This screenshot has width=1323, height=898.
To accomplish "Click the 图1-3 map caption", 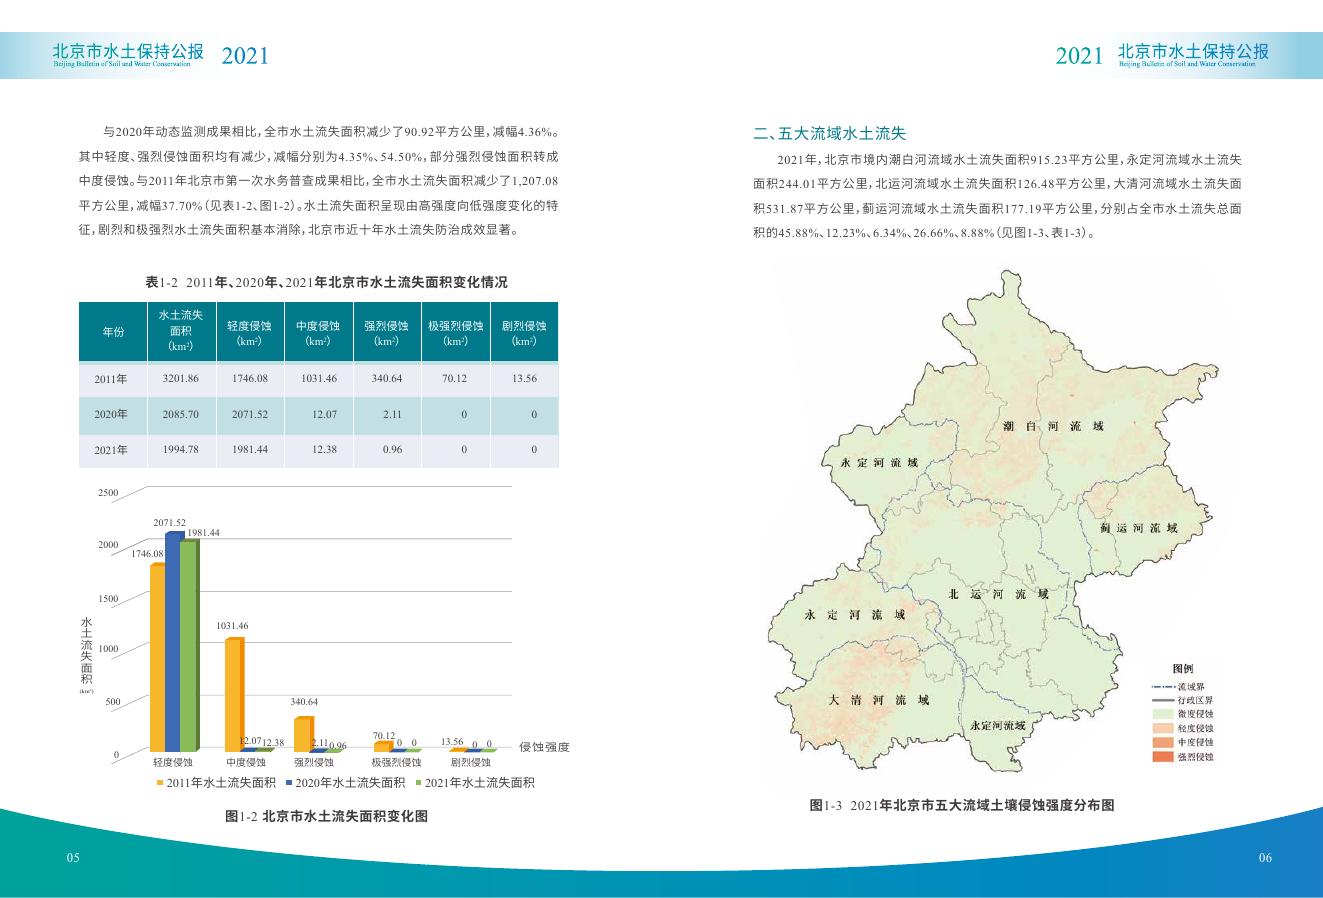I will [962, 805].
